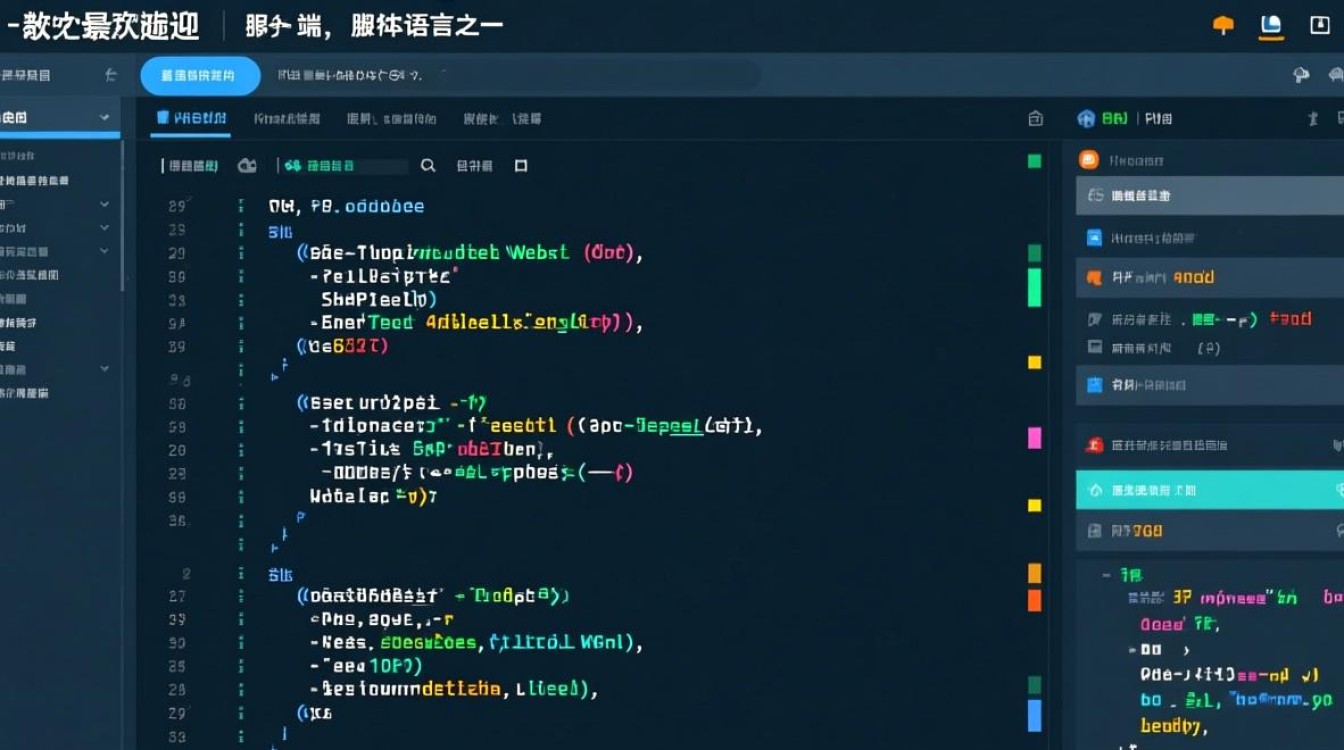Open the notifications bell icon at top right
The height and width of the screenshot is (750, 1344).
pyautogui.click(x=1222, y=23)
